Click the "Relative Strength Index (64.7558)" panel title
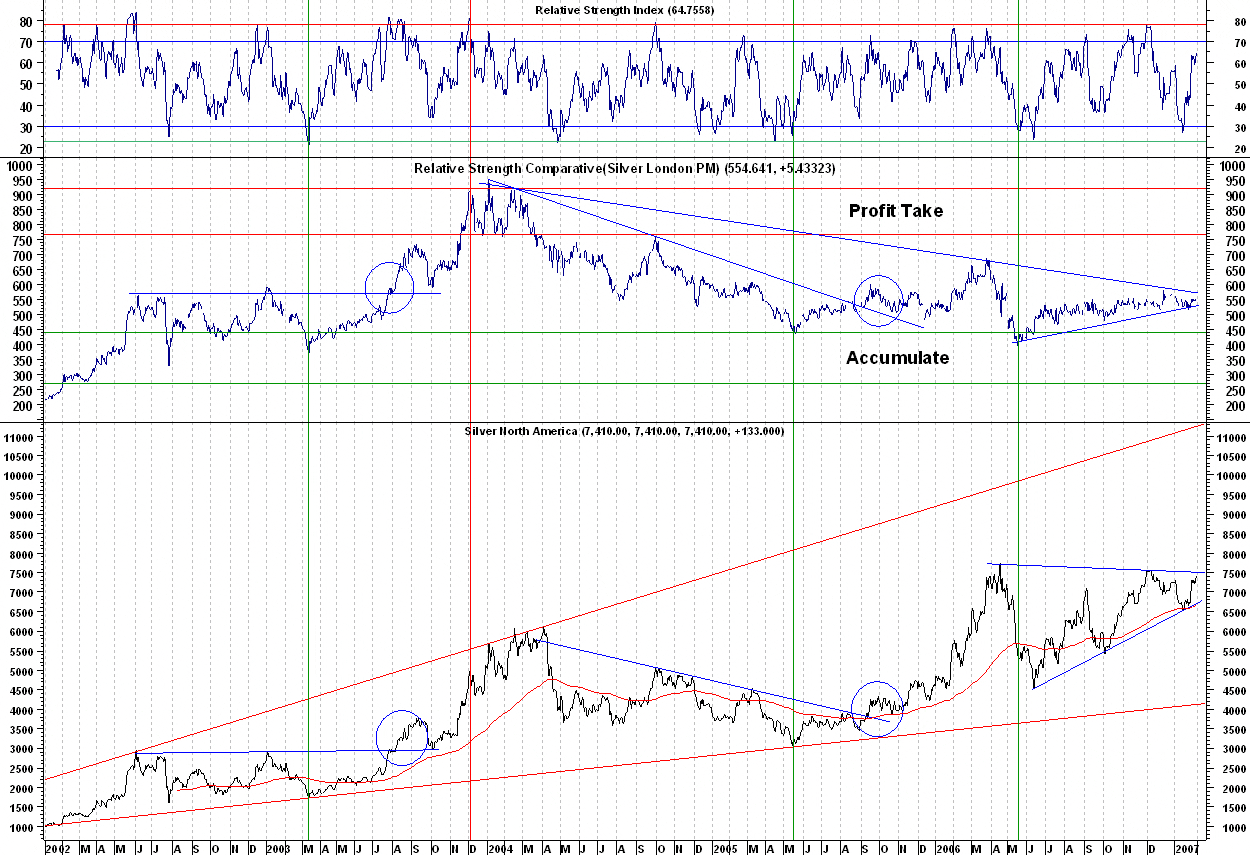The image size is (1250, 855). (x=625, y=9)
